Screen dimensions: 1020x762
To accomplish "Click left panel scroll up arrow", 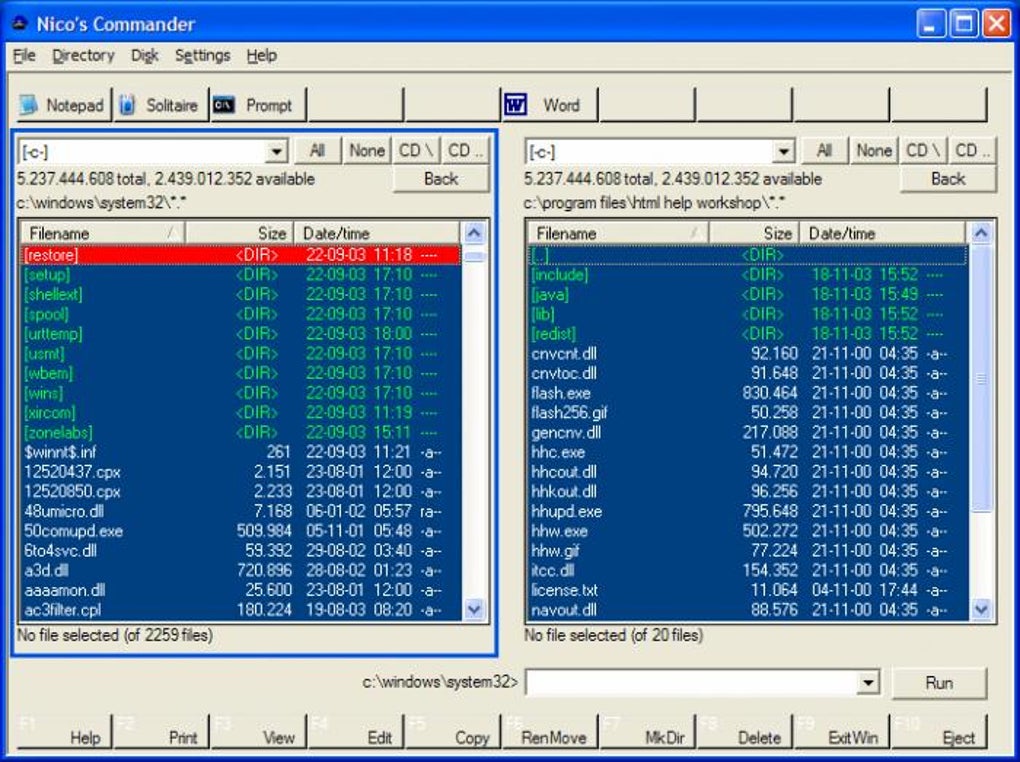I will pyautogui.click(x=474, y=233).
